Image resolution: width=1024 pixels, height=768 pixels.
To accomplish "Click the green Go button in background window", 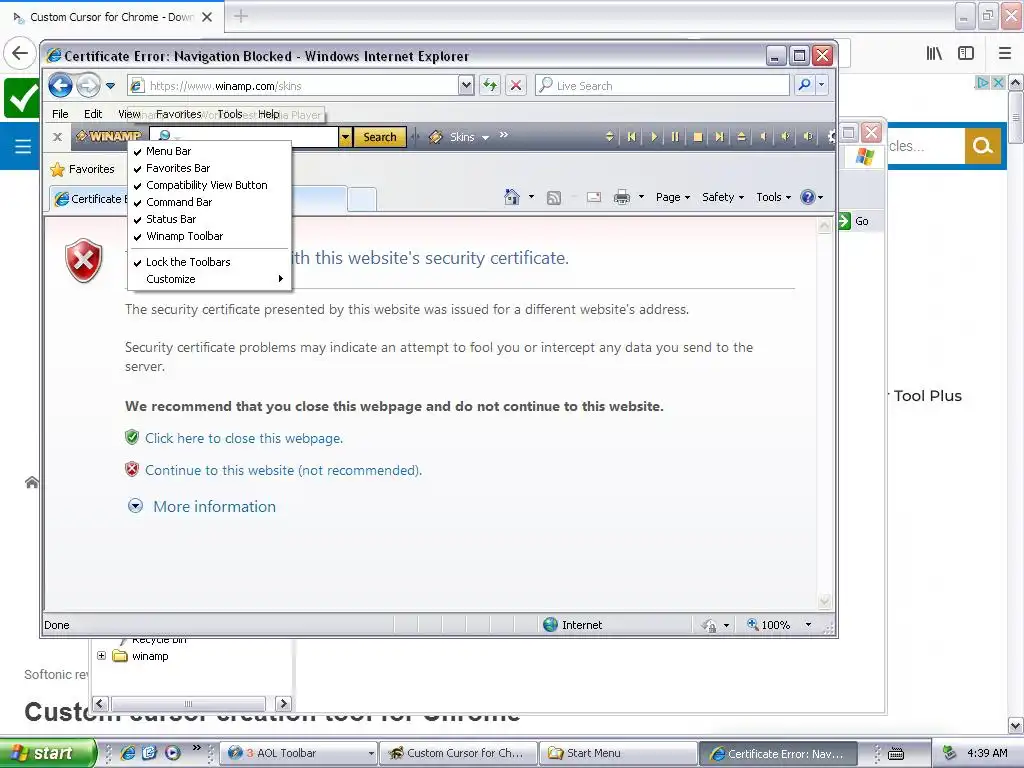I will 854,221.
